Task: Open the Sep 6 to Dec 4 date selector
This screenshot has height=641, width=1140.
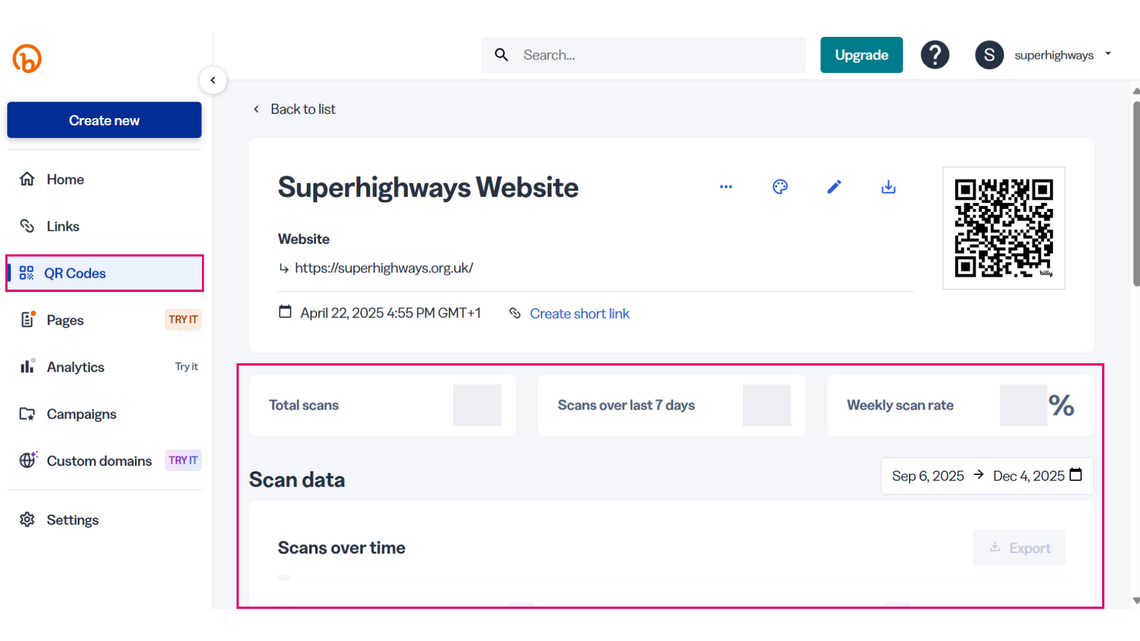Action: (985, 476)
